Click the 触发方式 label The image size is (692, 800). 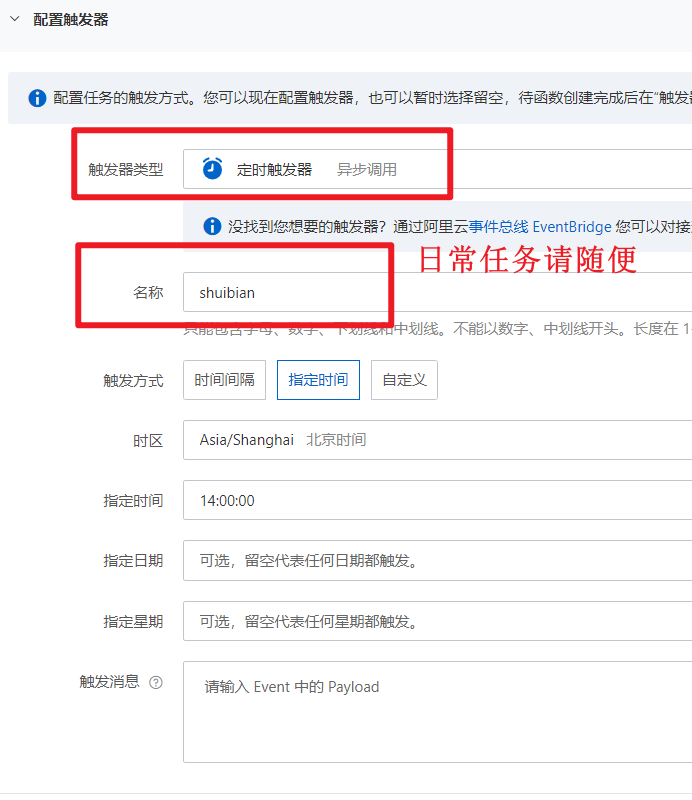coord(133,381)
